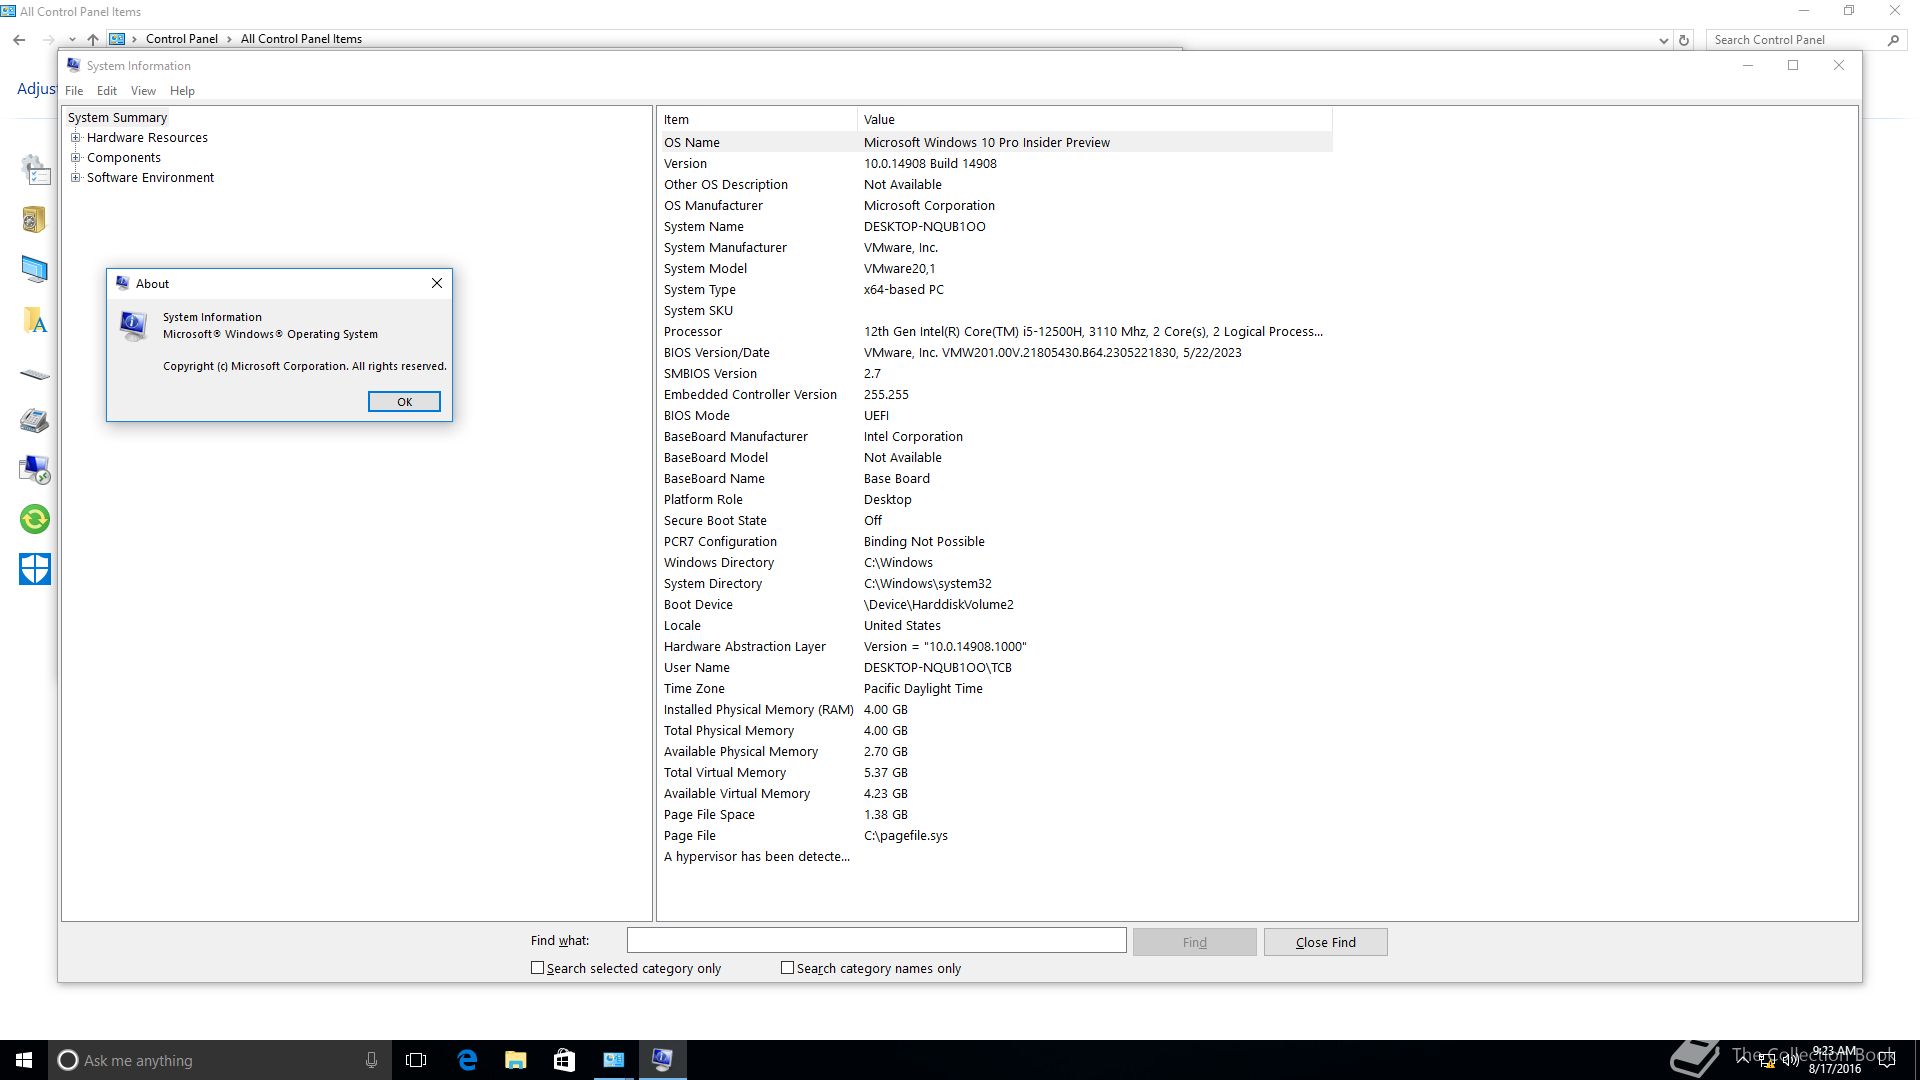Open the green Sync Center icon

point(35,519)
